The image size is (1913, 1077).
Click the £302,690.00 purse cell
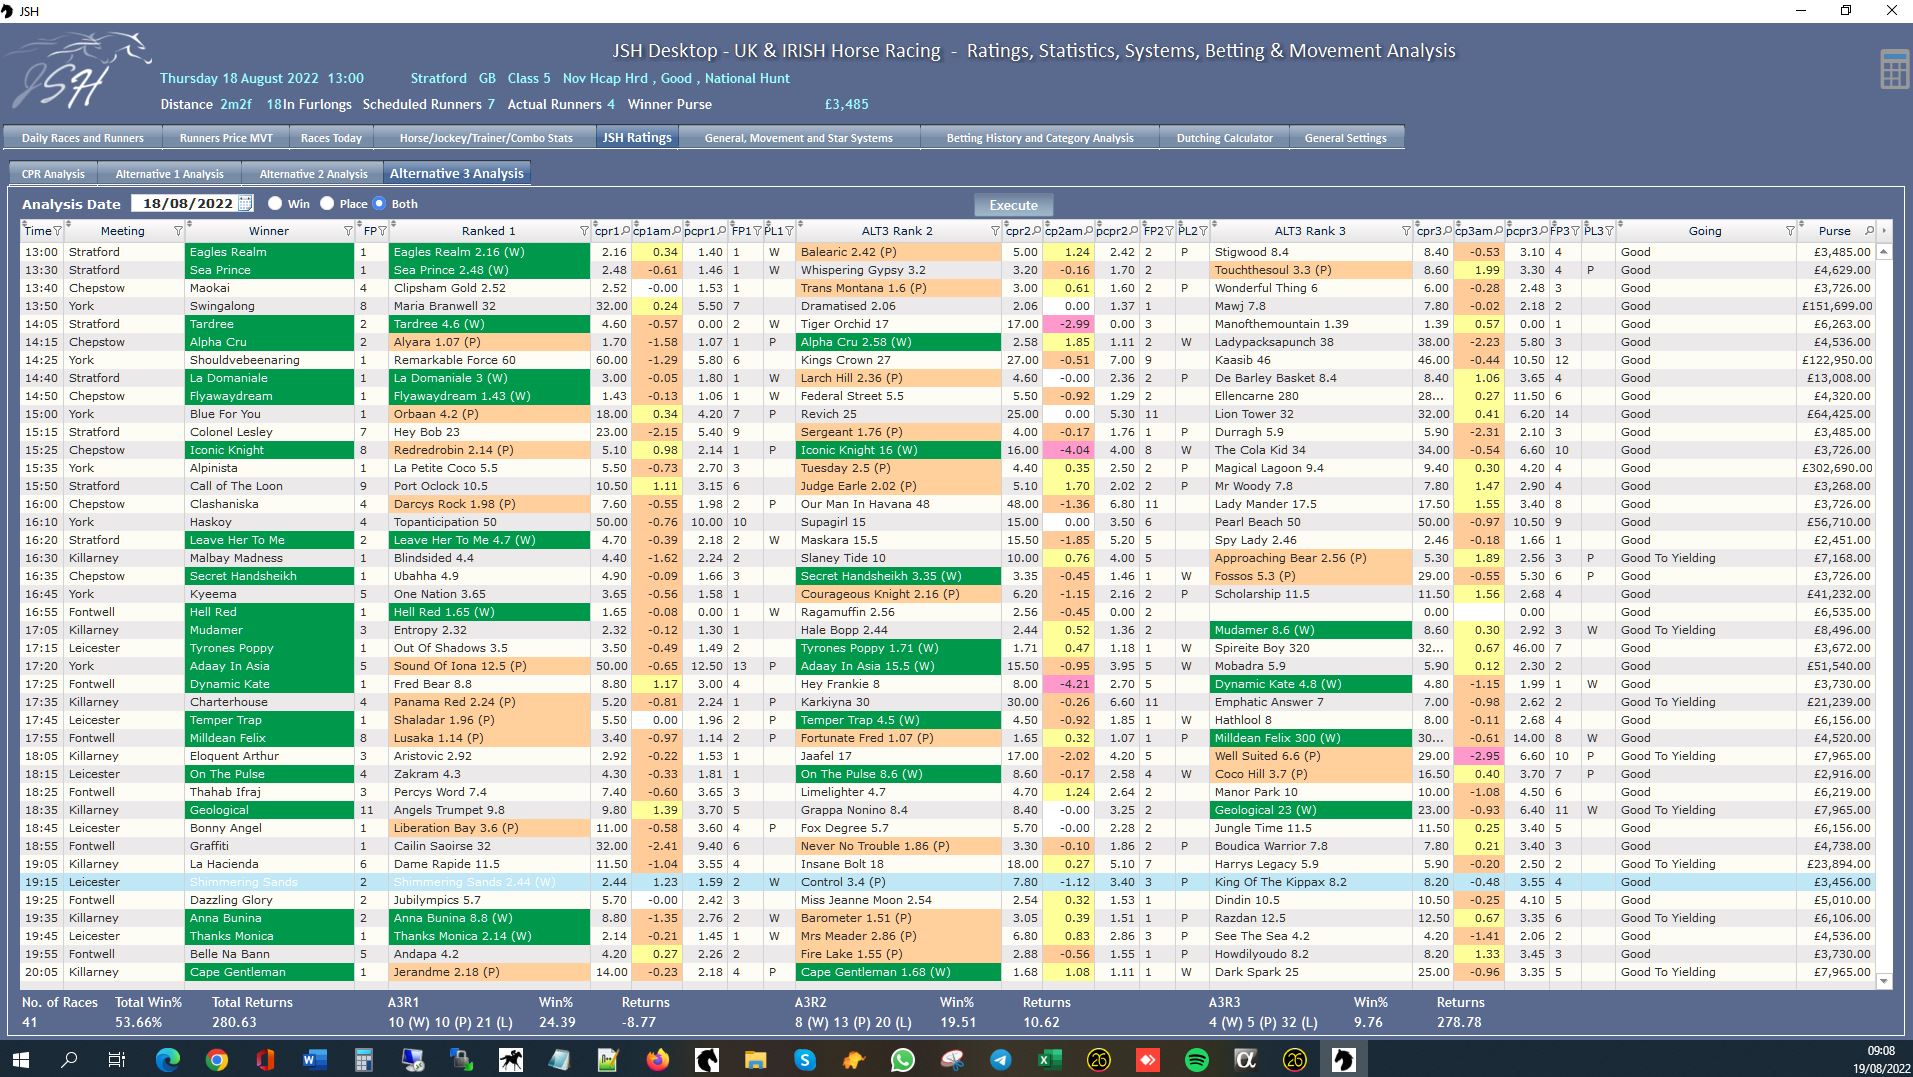[1836, 468]
